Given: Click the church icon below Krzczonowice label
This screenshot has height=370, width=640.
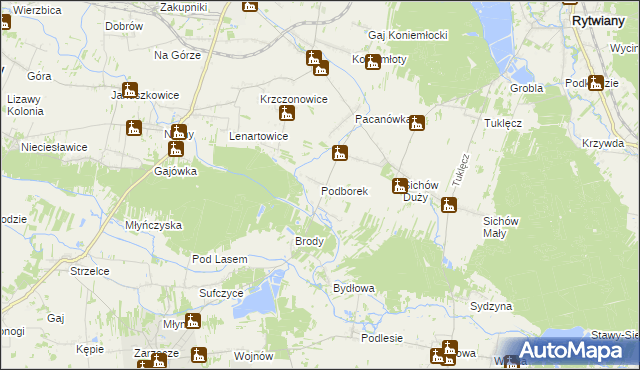Looking at the screenshot, I should pyautogui.click(x=287, y=113).
